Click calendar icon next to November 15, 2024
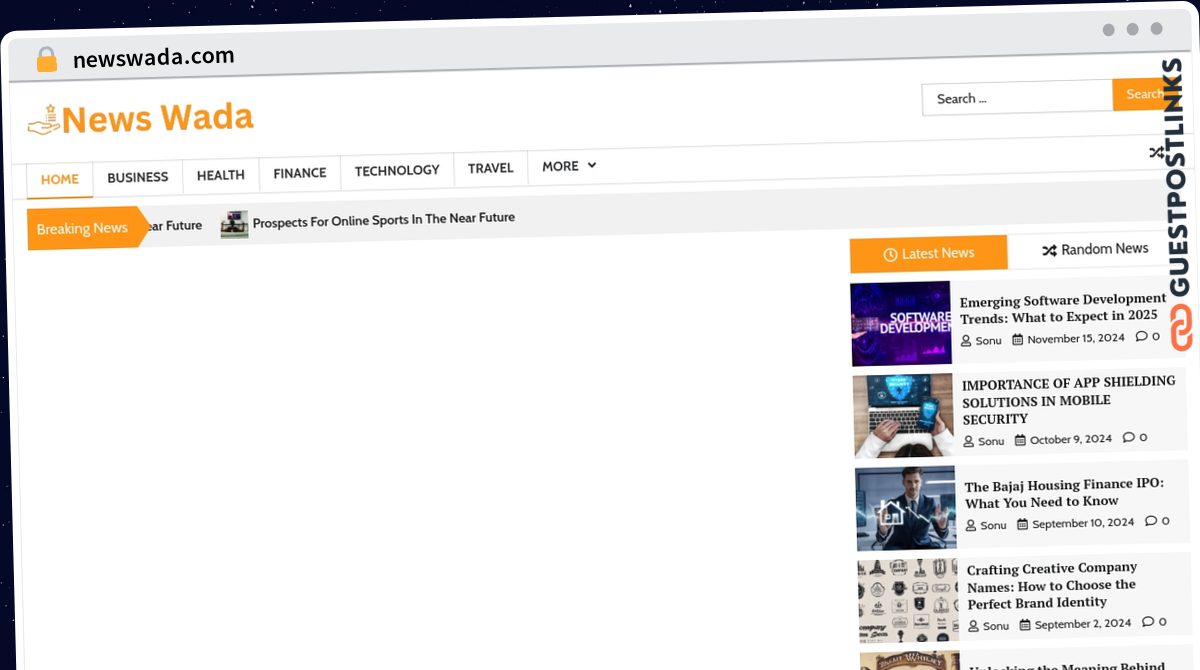Screen dimensions: 1200x670 pos(1018,339)
